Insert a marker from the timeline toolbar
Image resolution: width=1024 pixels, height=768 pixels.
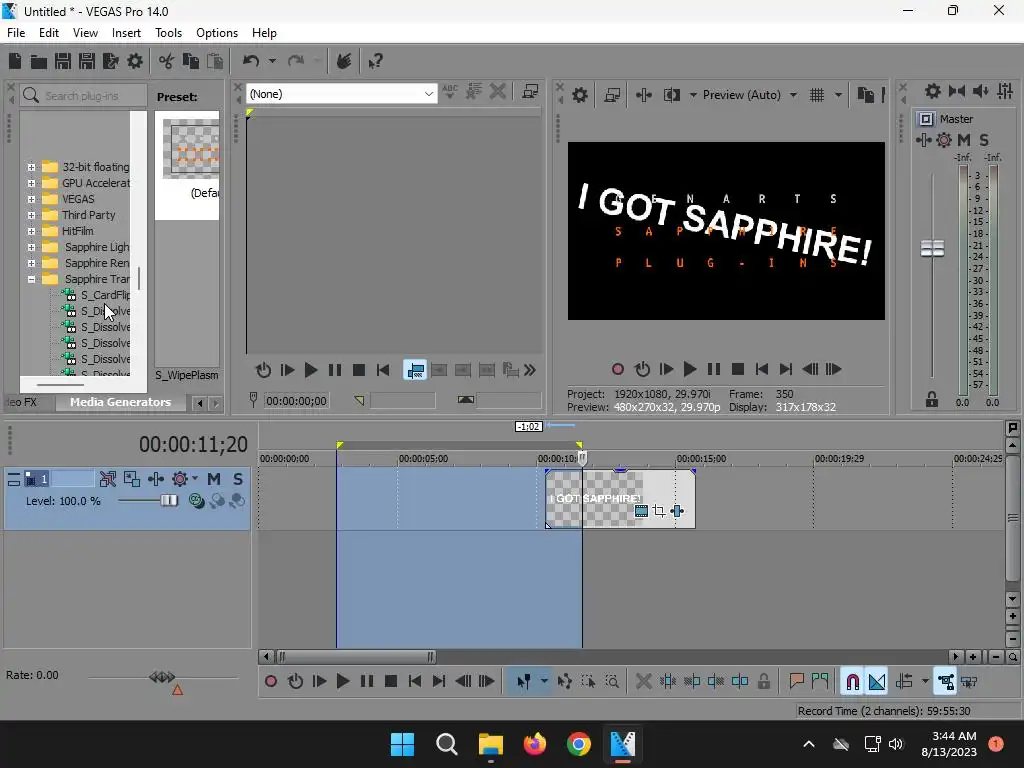(x=796, y=682)
